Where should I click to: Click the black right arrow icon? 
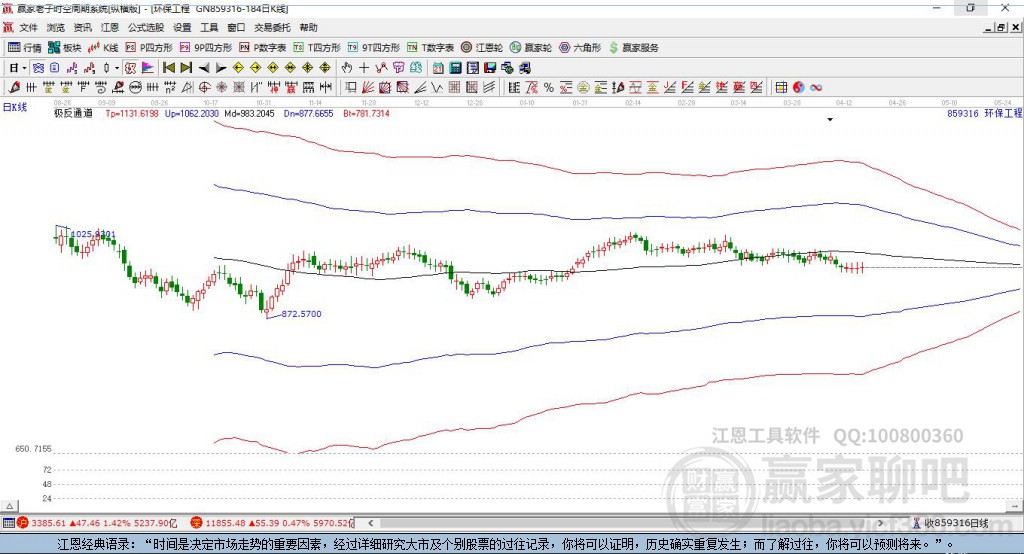[x=221, y=68]
